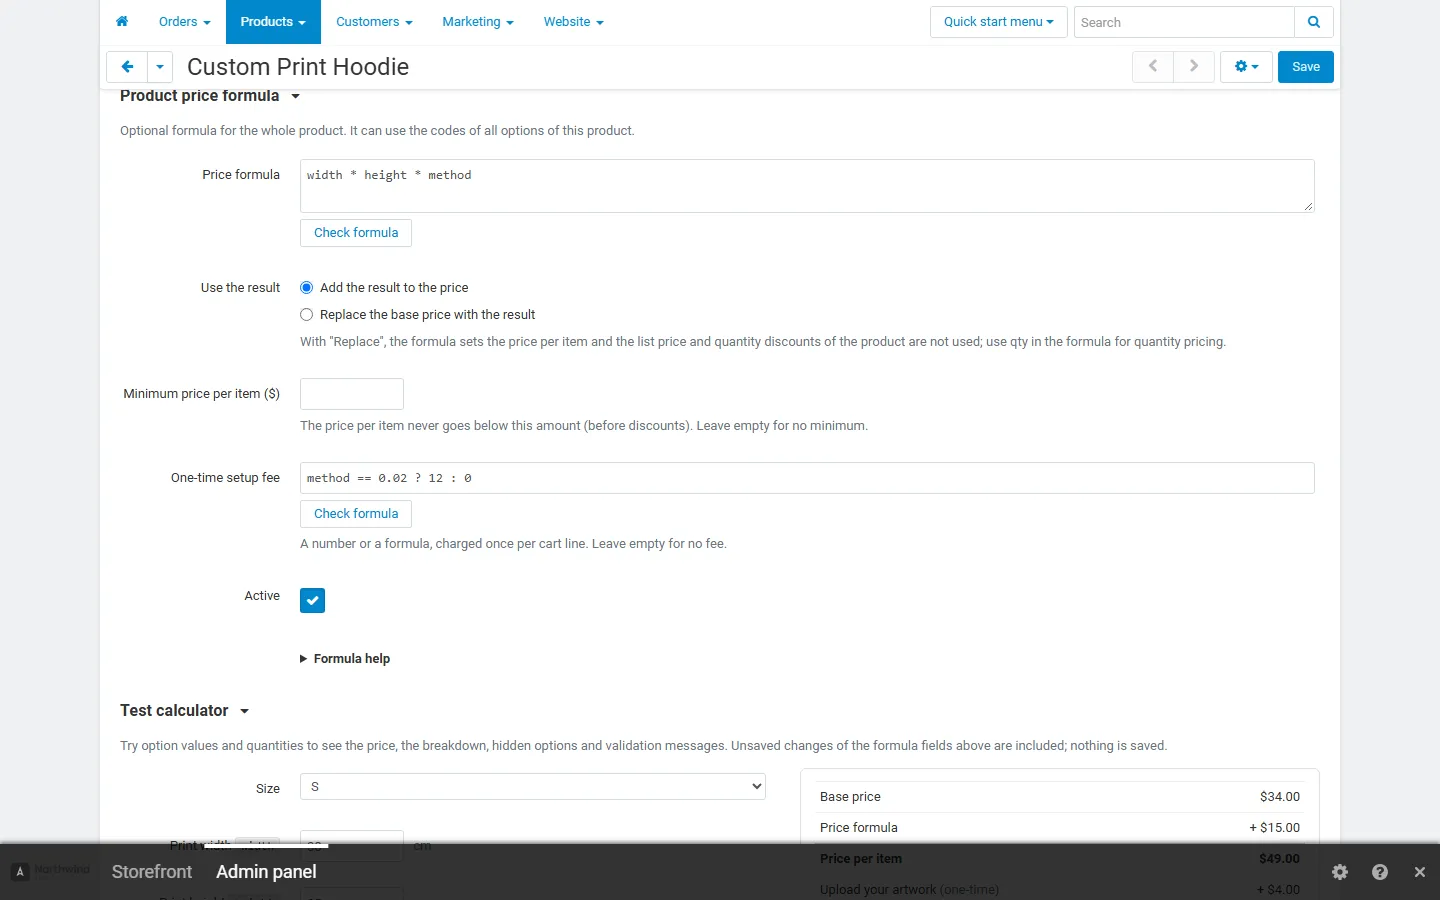
Task: Close the bottom admin panel bar
Action: 1419,872
